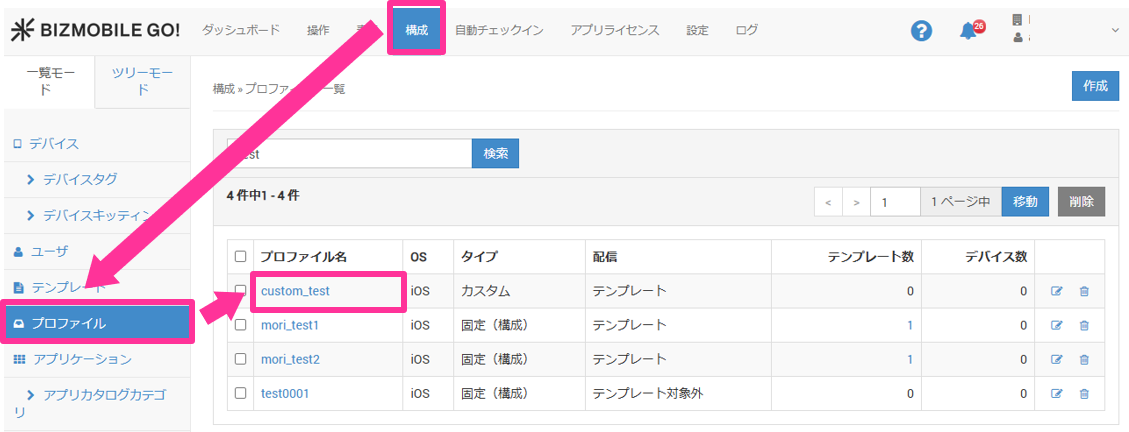Expand デバイスタグ in the sidebar

pos(80,179)
